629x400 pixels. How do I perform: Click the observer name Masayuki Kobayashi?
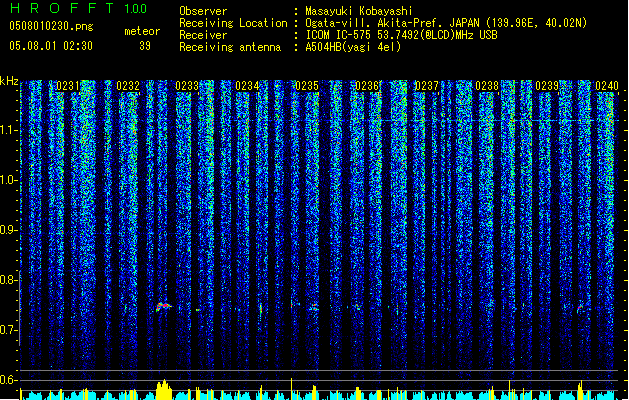click(359, 11)
